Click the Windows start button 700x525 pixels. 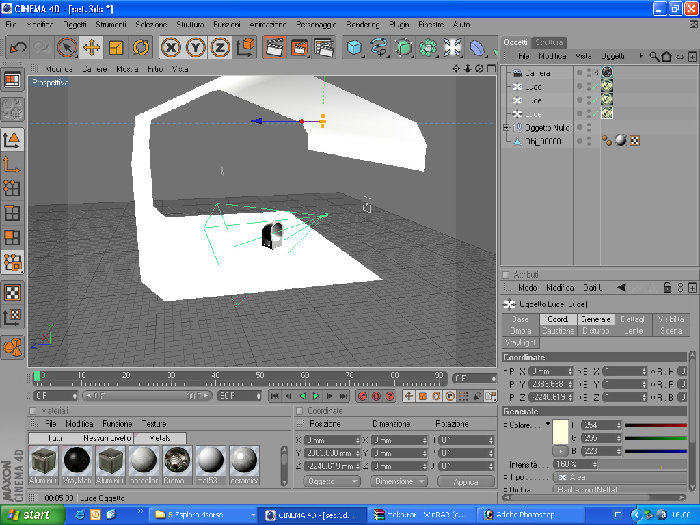[x=33, y=515]
